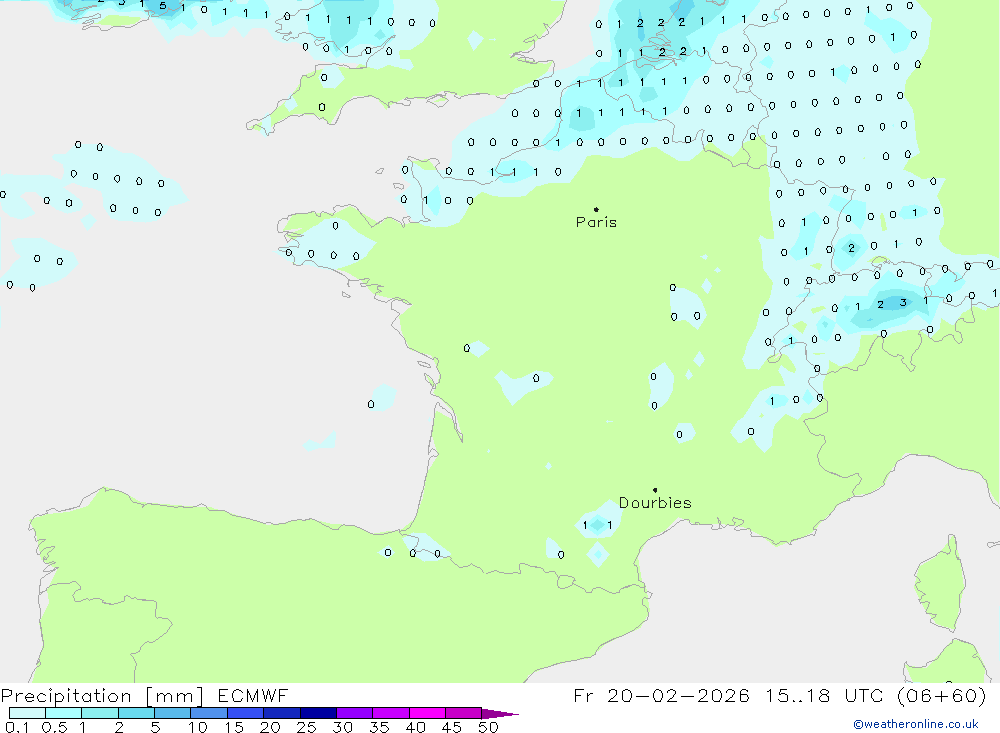Click the small diamond precipitation patch south of Dourbies
The image size is (1000, 733).
pyautogui.click(x=598, y=554)
